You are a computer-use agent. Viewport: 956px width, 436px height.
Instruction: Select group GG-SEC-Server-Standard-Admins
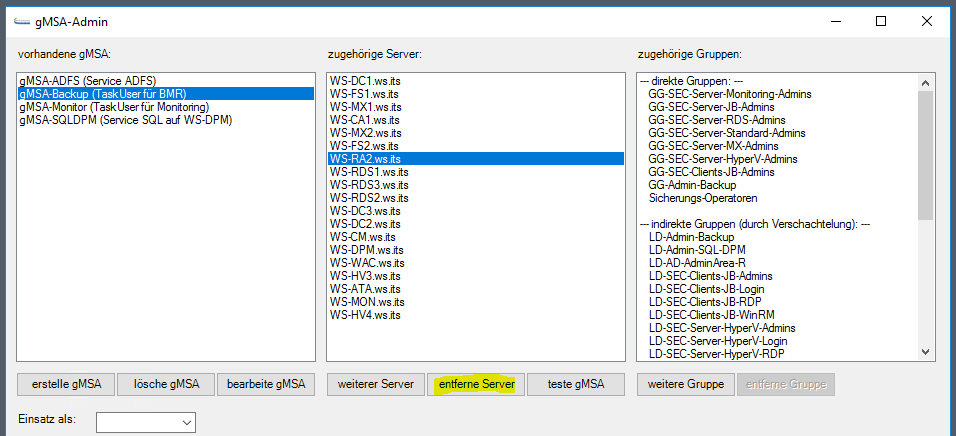tap(727, 133)
